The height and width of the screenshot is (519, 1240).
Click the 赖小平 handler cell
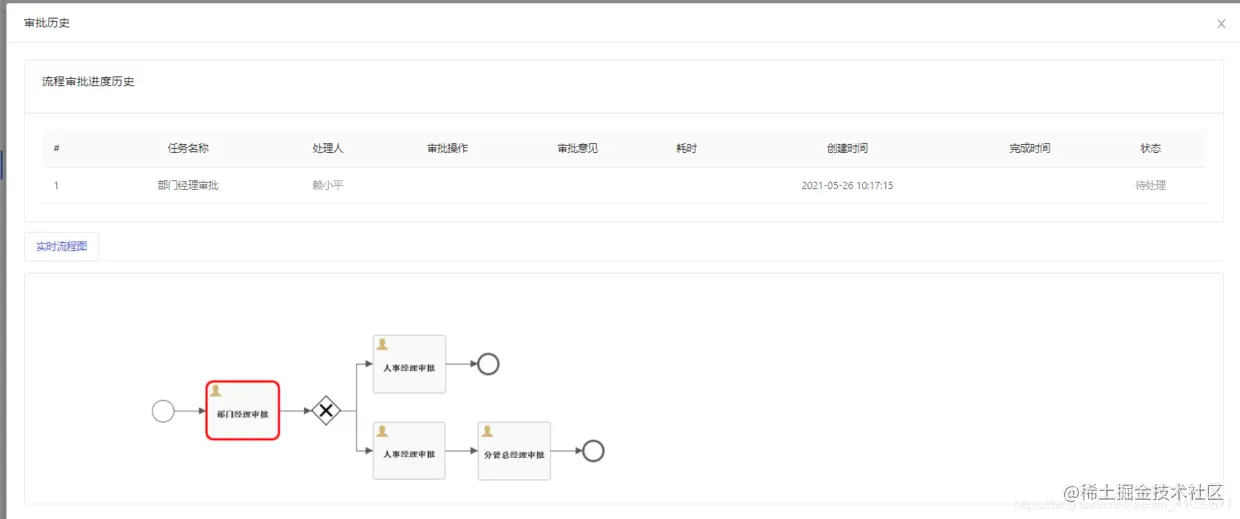pos(328,185)
